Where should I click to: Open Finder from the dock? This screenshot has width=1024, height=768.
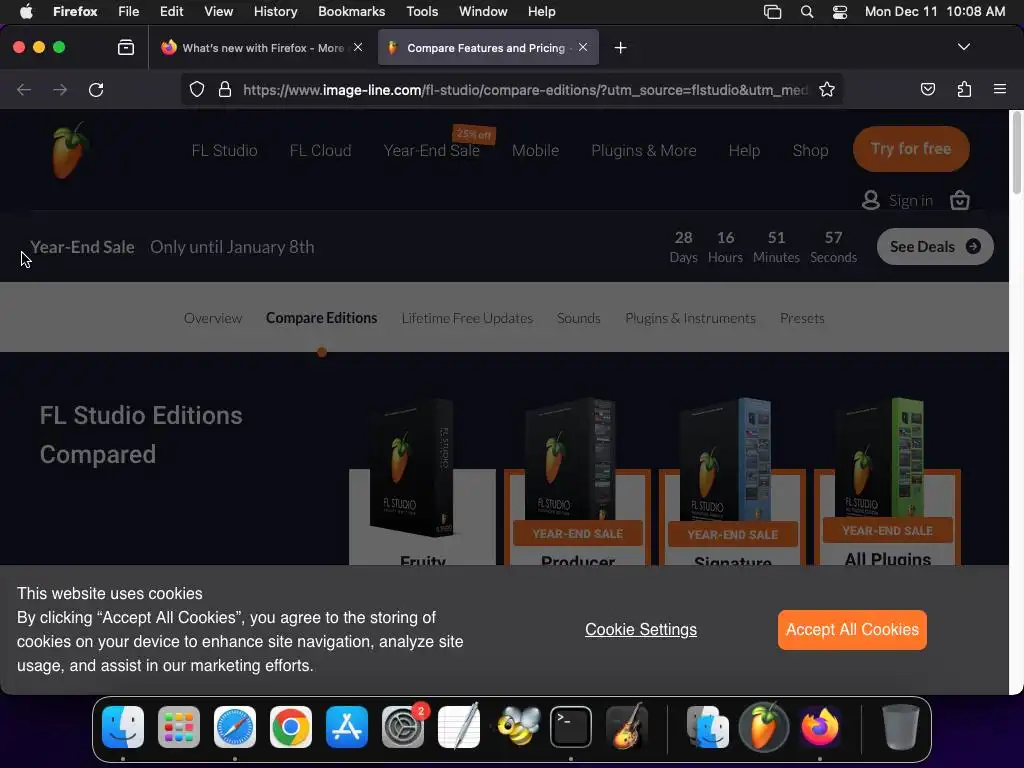[123, 727]
